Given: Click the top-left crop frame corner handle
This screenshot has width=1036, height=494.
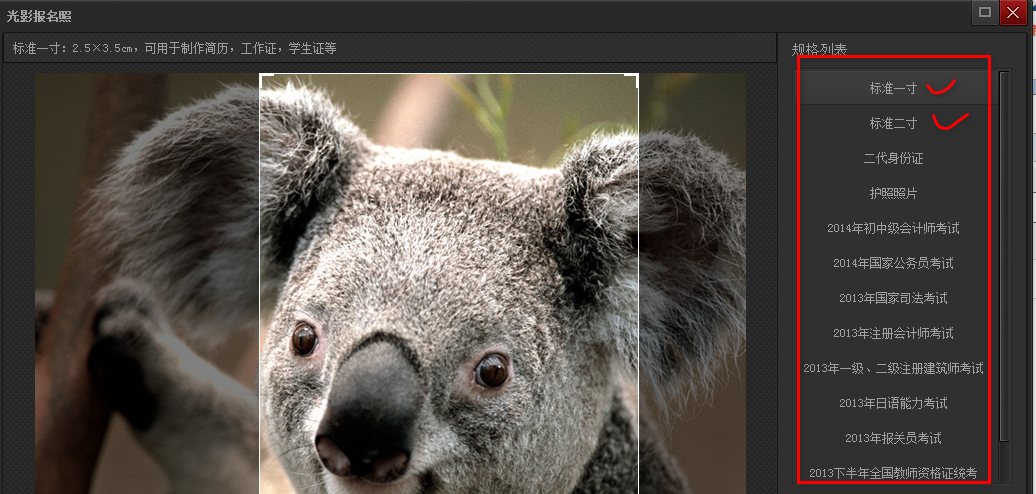Looking at the screenshot, I should pyautogui.click(x=267, y=81).
